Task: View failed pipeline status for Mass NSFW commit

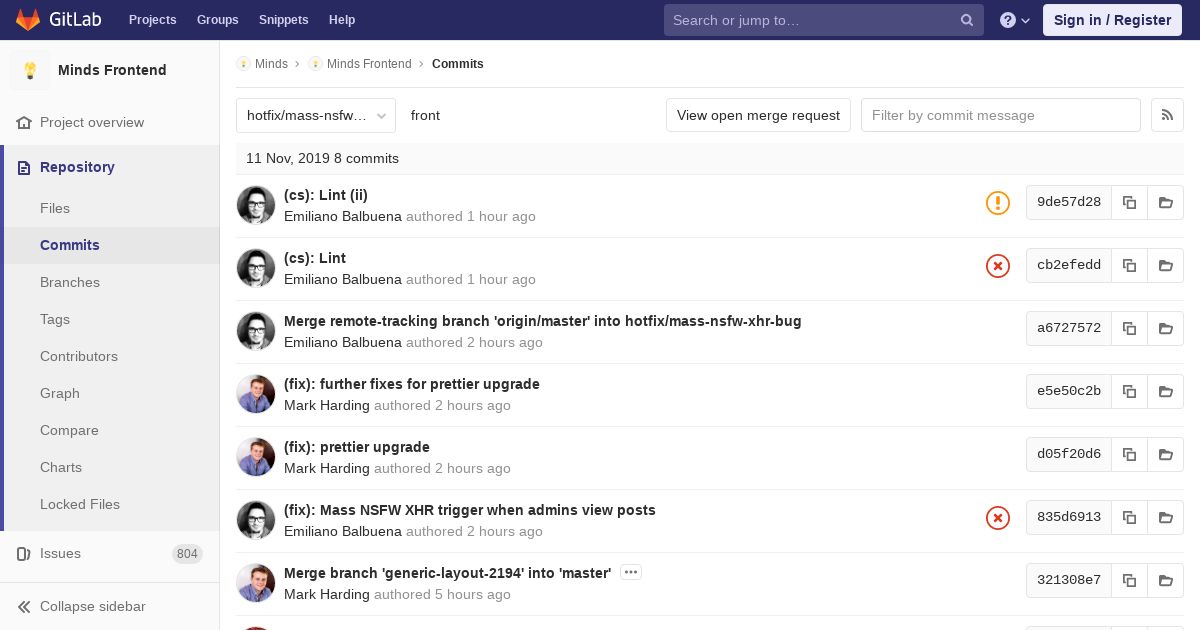Action: (998, 518)
